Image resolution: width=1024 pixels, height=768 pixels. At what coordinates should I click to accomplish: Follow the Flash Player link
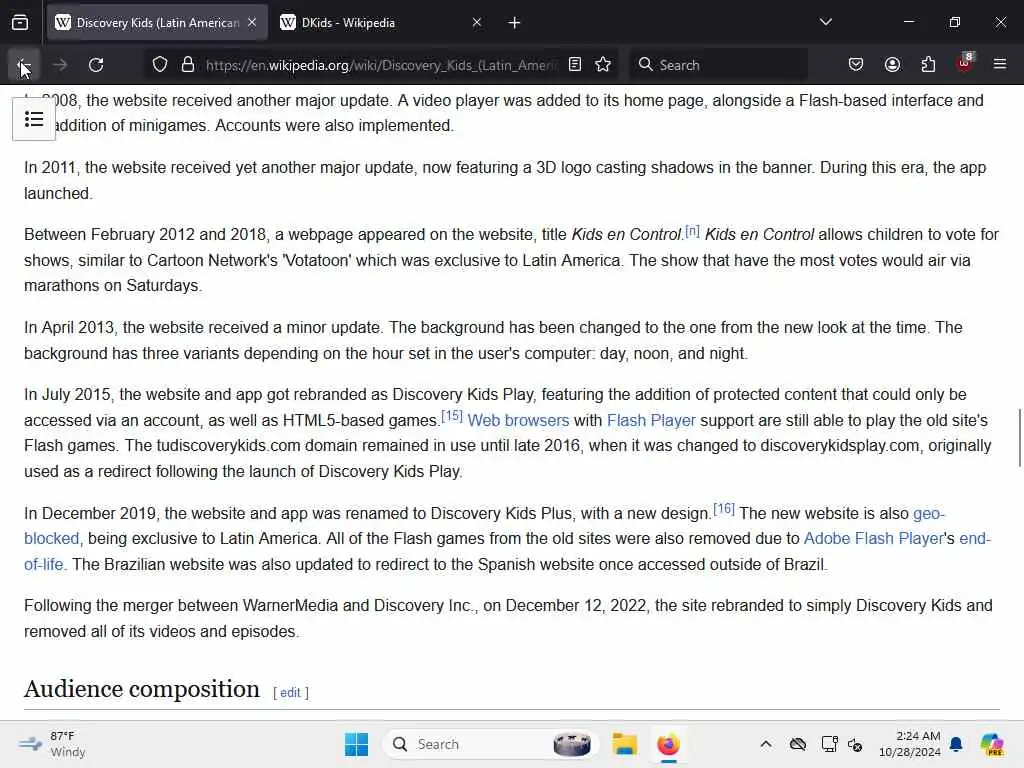click(651, 421)
